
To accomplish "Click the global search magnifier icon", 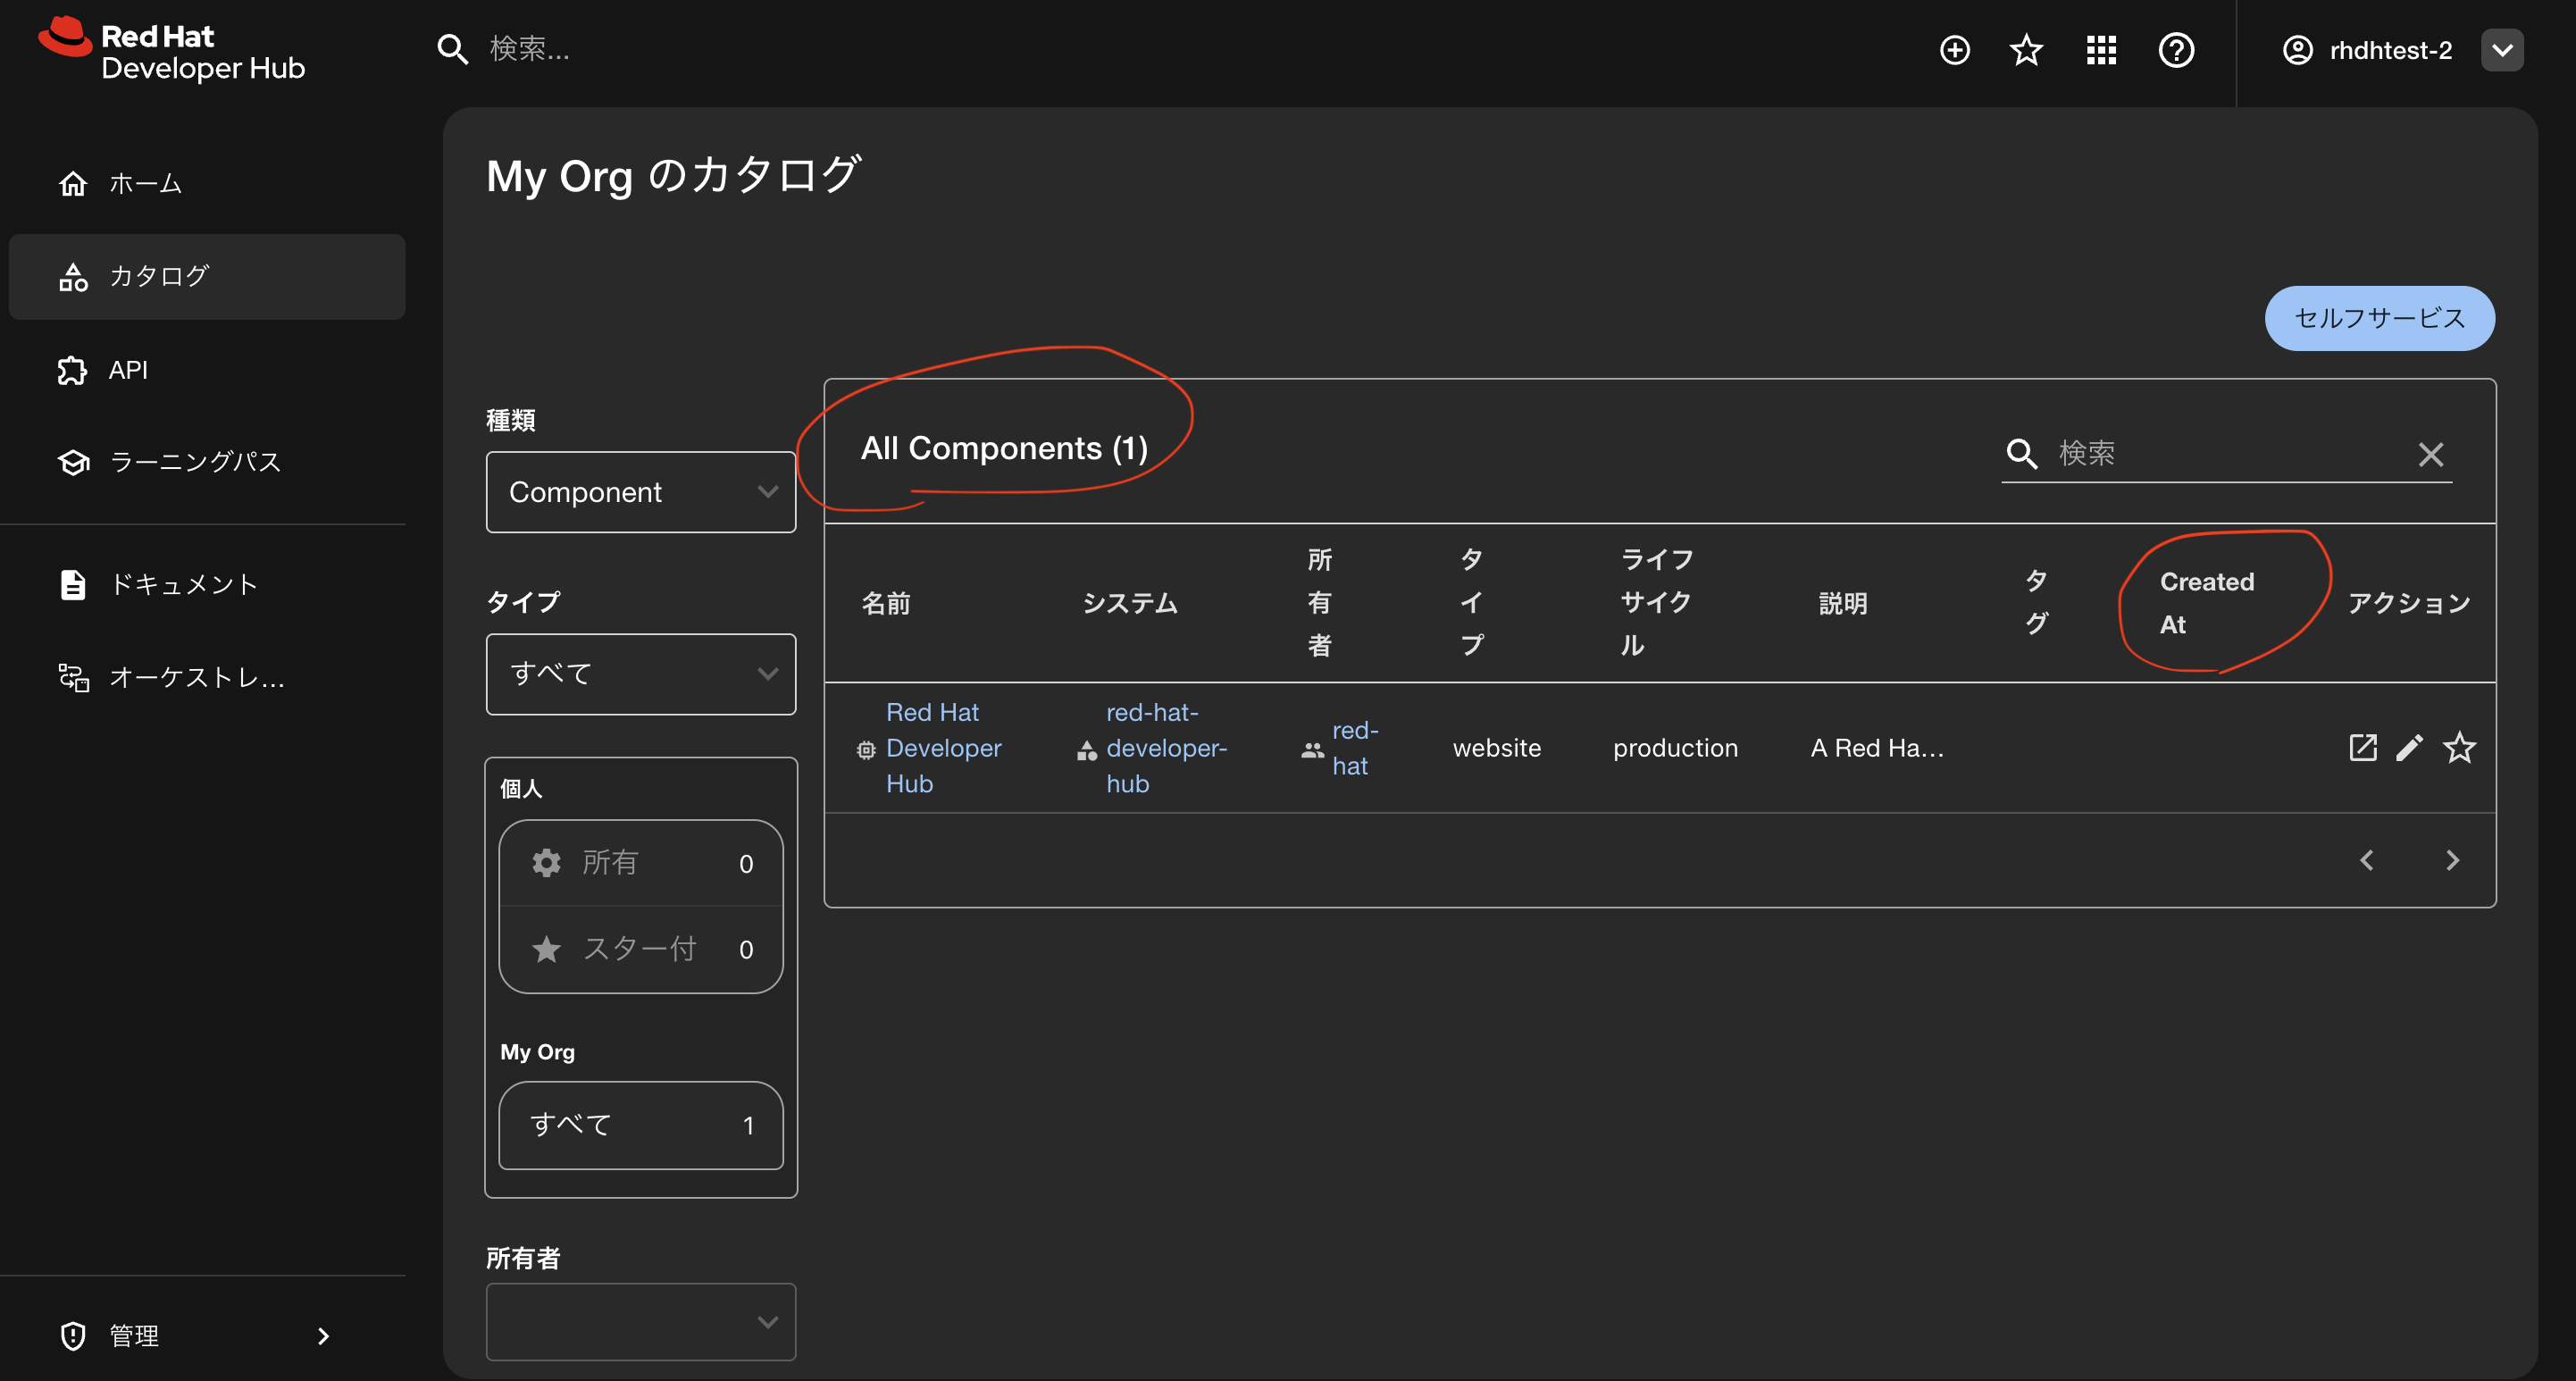I will pyautogui.click(x=453, y=49).
